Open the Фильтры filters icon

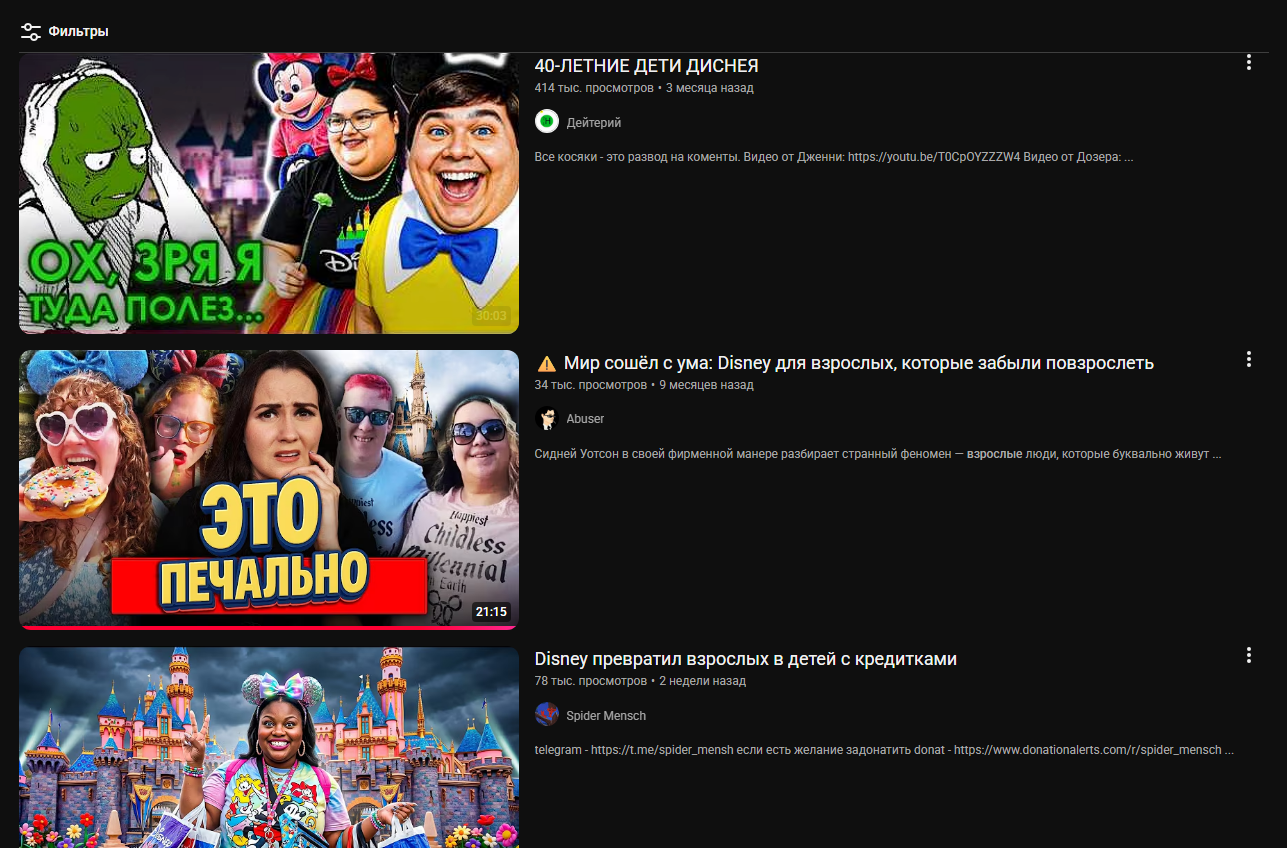pyautogui.click(x=31, y=32)
